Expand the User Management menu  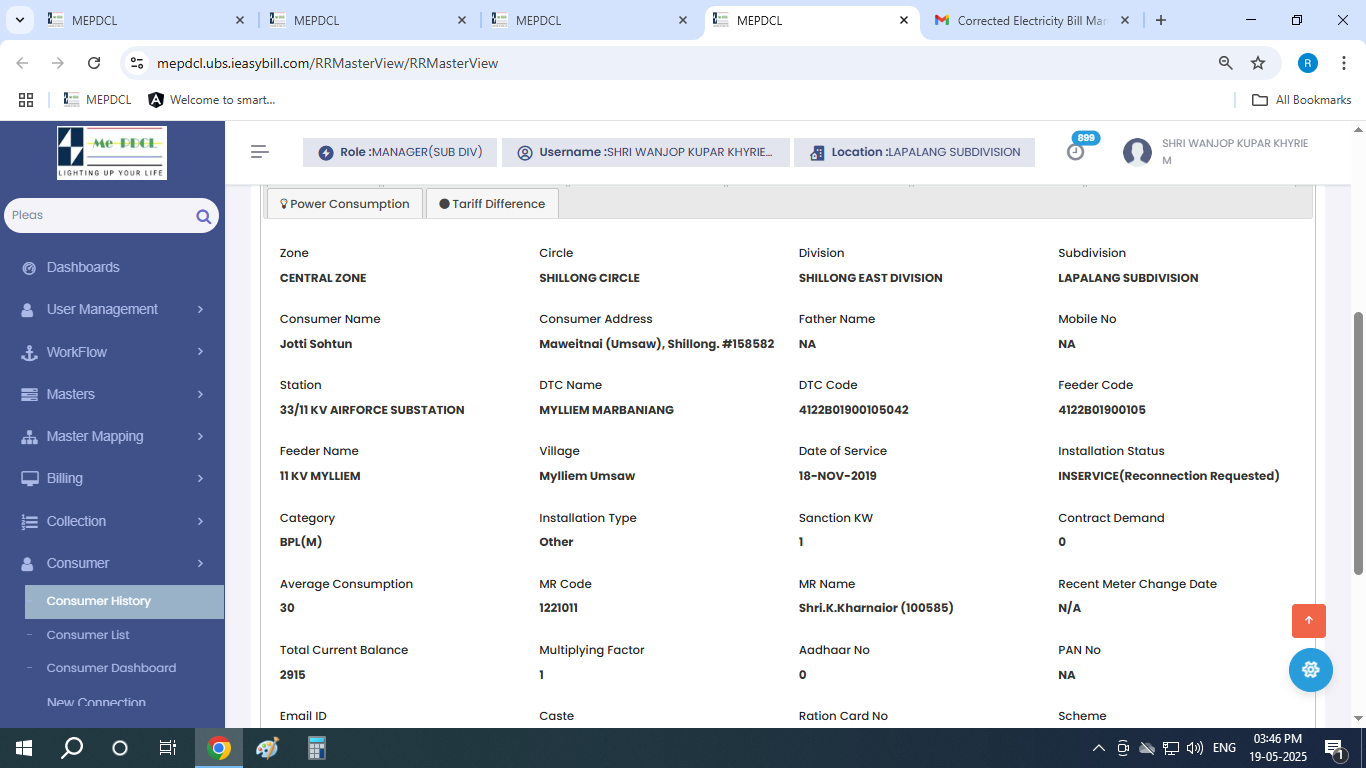pyautogui.click(x=112, y=310)
